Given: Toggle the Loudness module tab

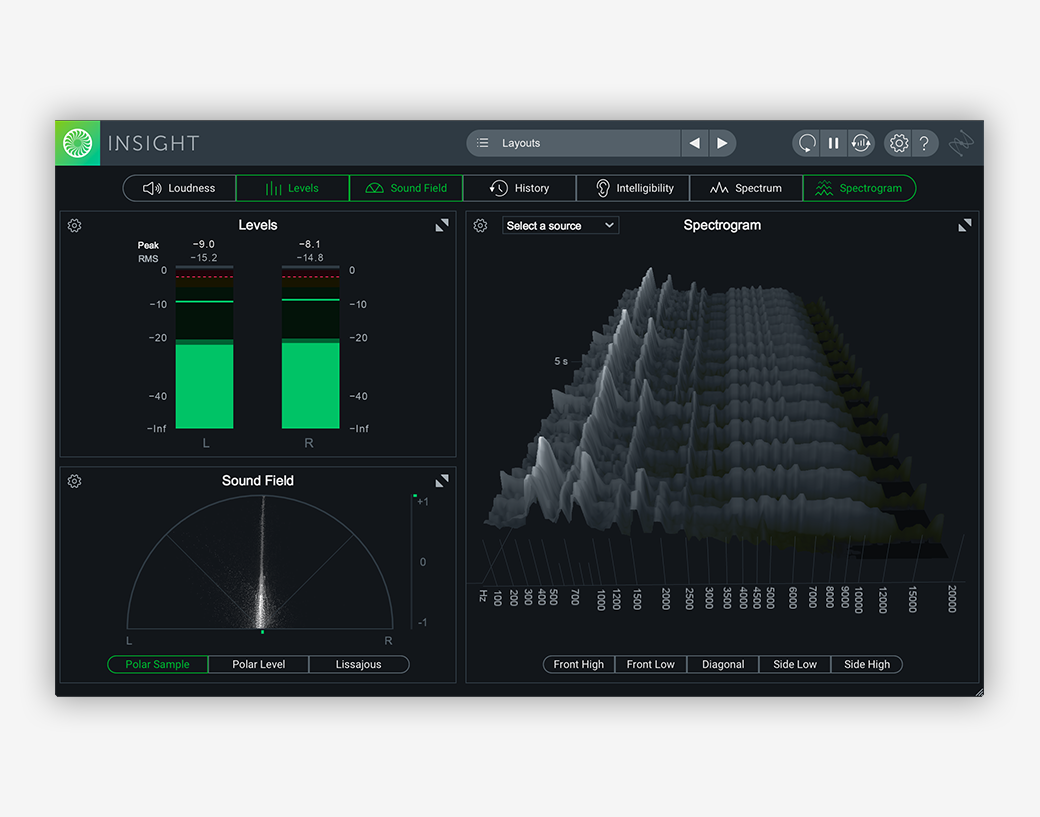Looking at the screenshot, I should (179, 188).
